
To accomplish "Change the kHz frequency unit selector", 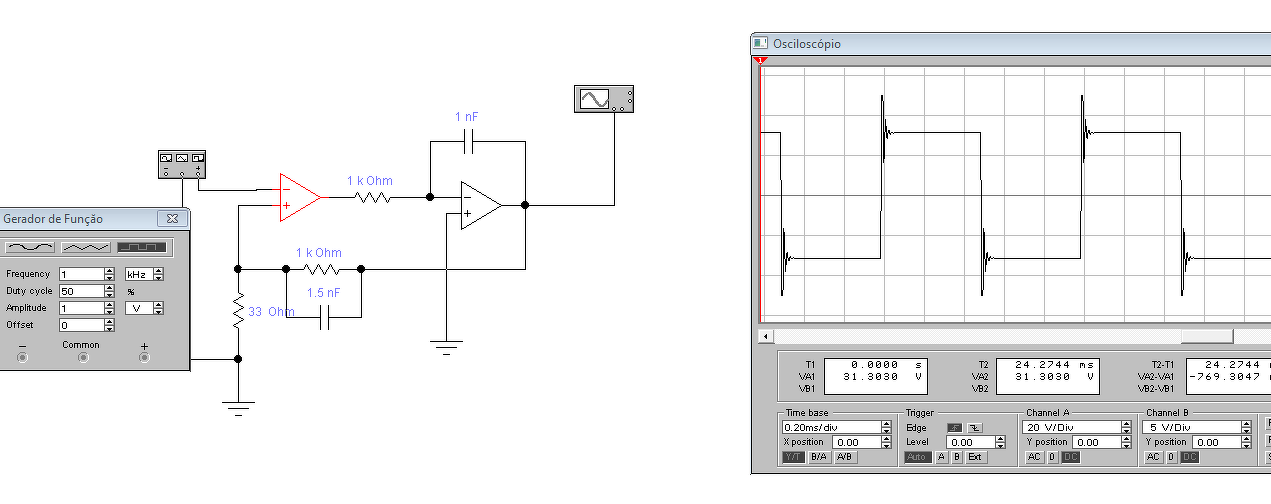I will tap(144, 274).
